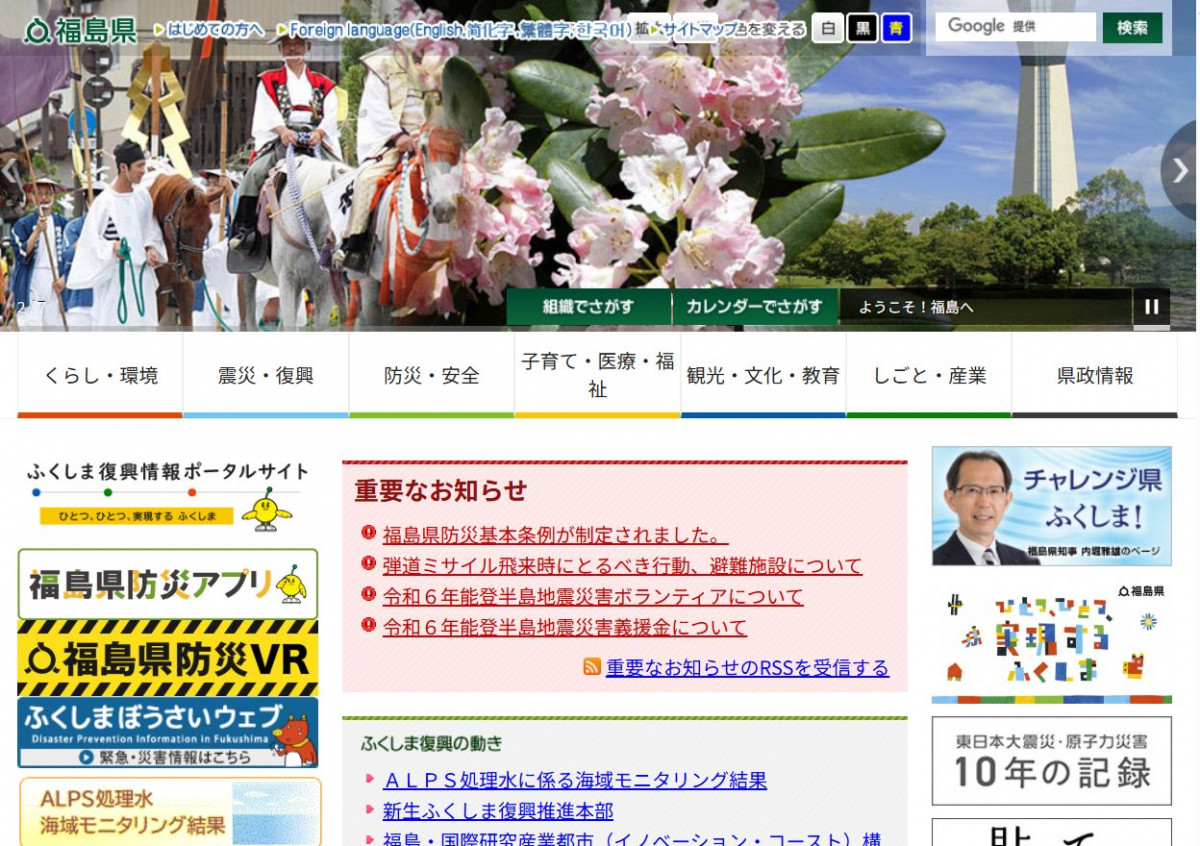Switch page background to 黒 (black)
The height and width of the screenshot is (846, 1200).
click(x=860, y=30)
